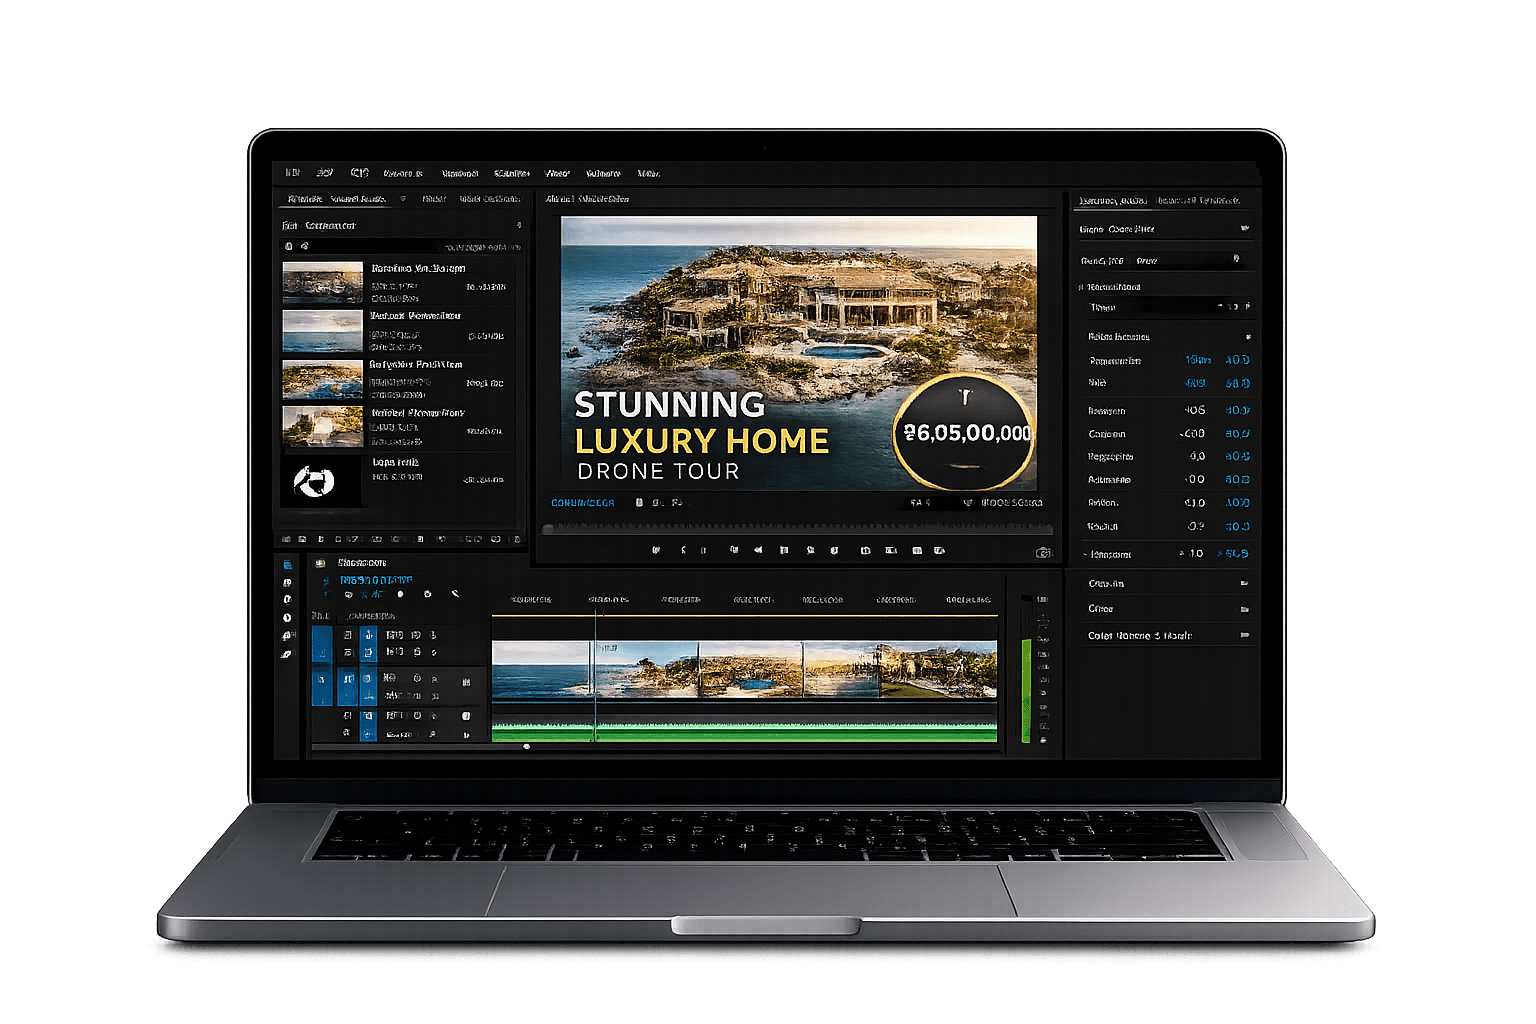Open the media bin panel dropdown triangle
The width and height of the screenshot is (1536, 1024).
(x=403, y=199)
